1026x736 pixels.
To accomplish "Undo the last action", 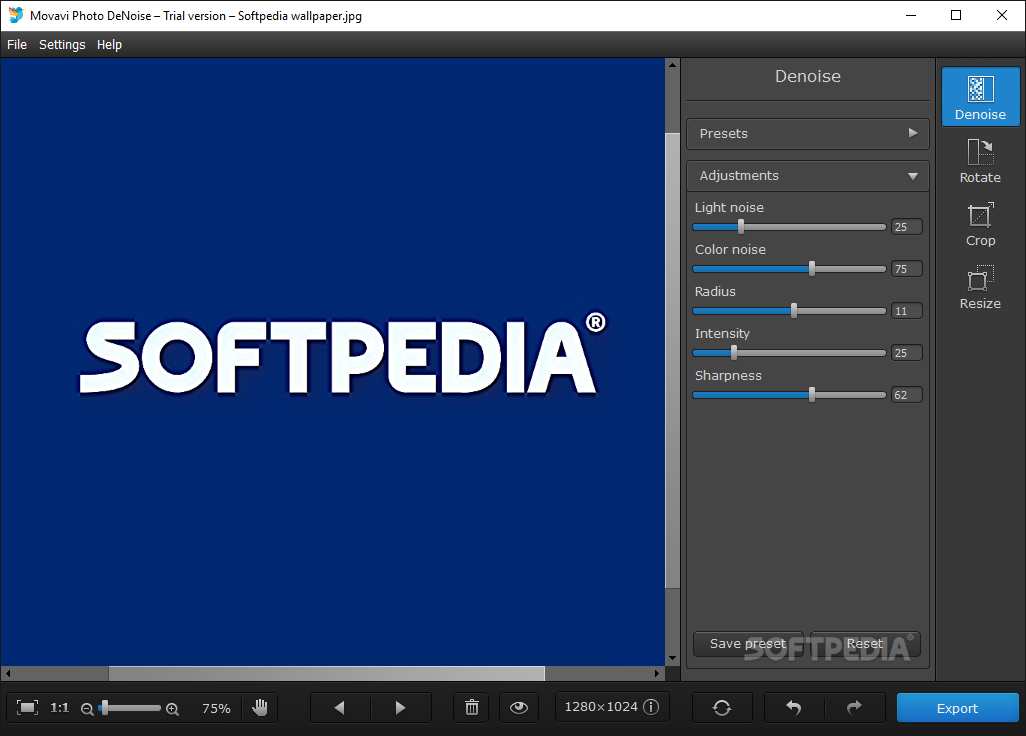I will pyautogui.click(x=794, y=707).
